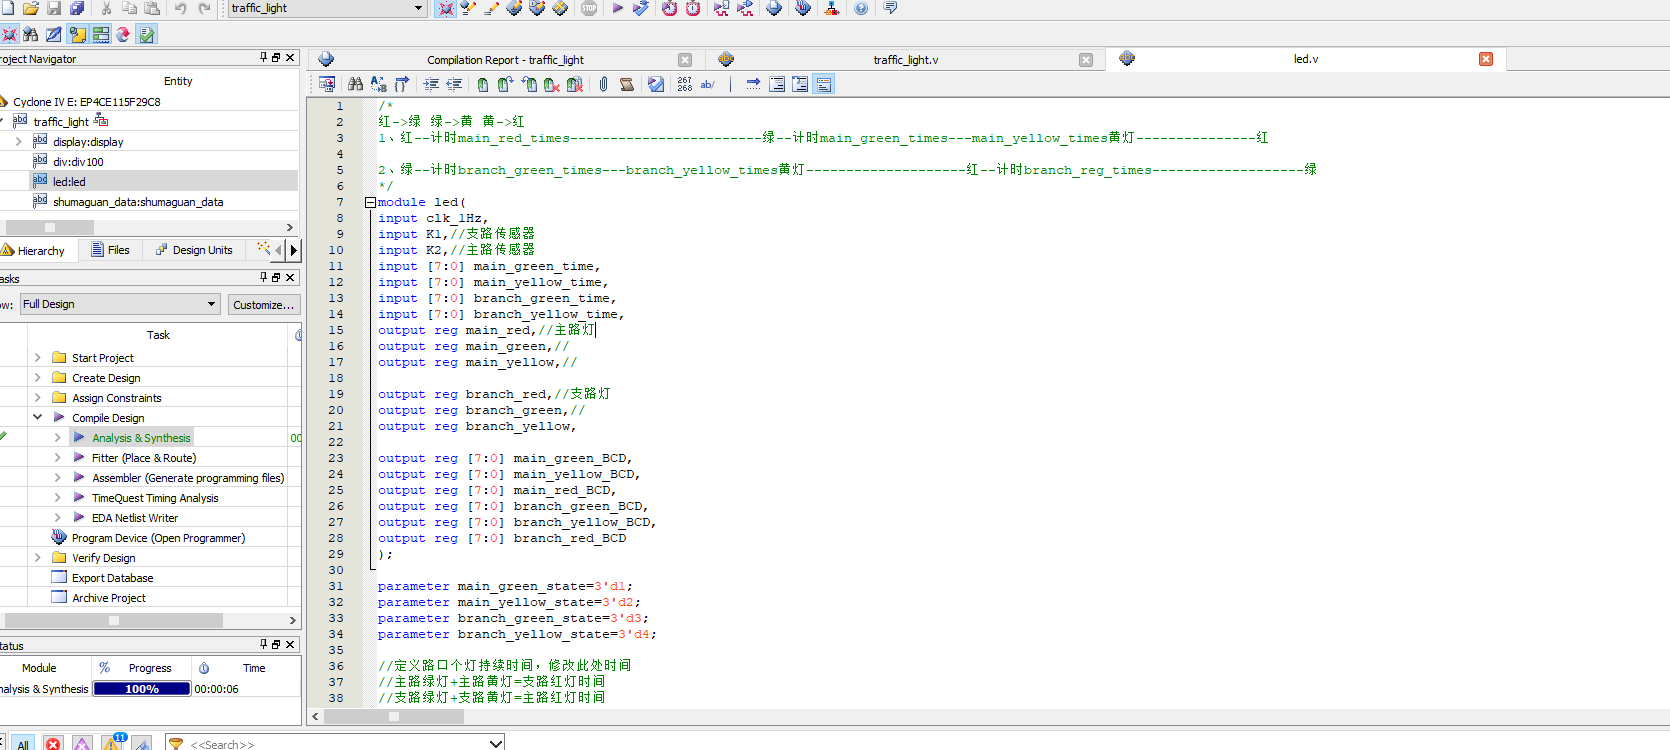Viewport: 1670px width, 750px height.
Task: Switch to the Design Units tab
Action: 194,250
